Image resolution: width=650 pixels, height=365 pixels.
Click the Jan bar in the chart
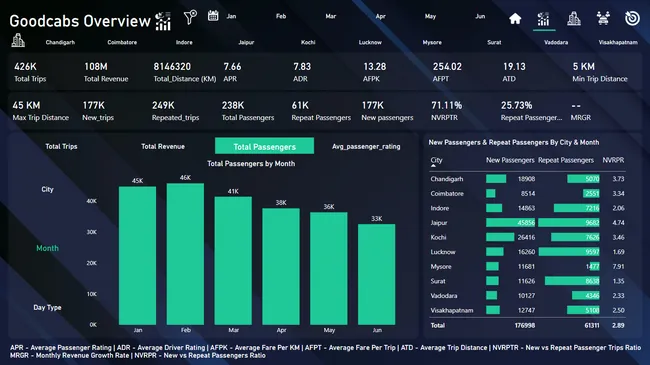pos(138,256)
